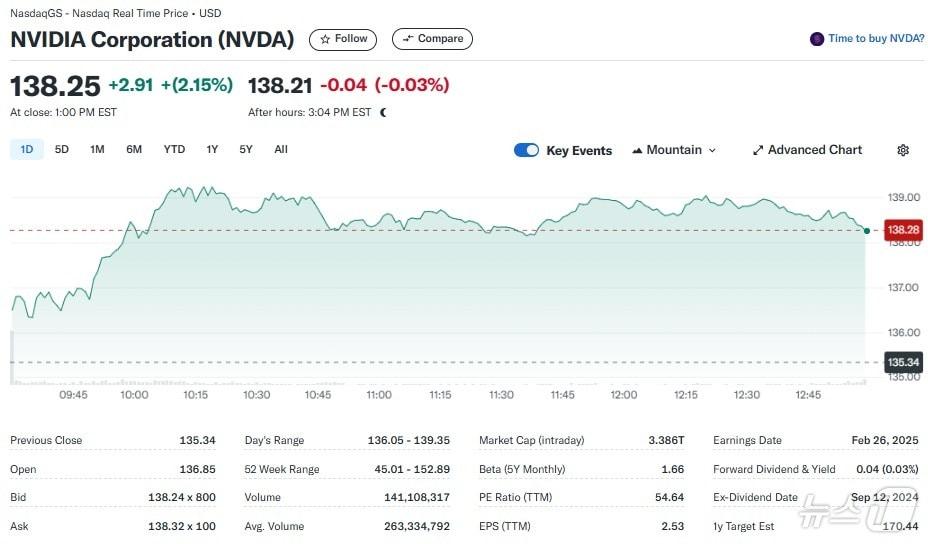
Task: Open the Time to buy NVDA? link
Action: (x=876, y=39)
